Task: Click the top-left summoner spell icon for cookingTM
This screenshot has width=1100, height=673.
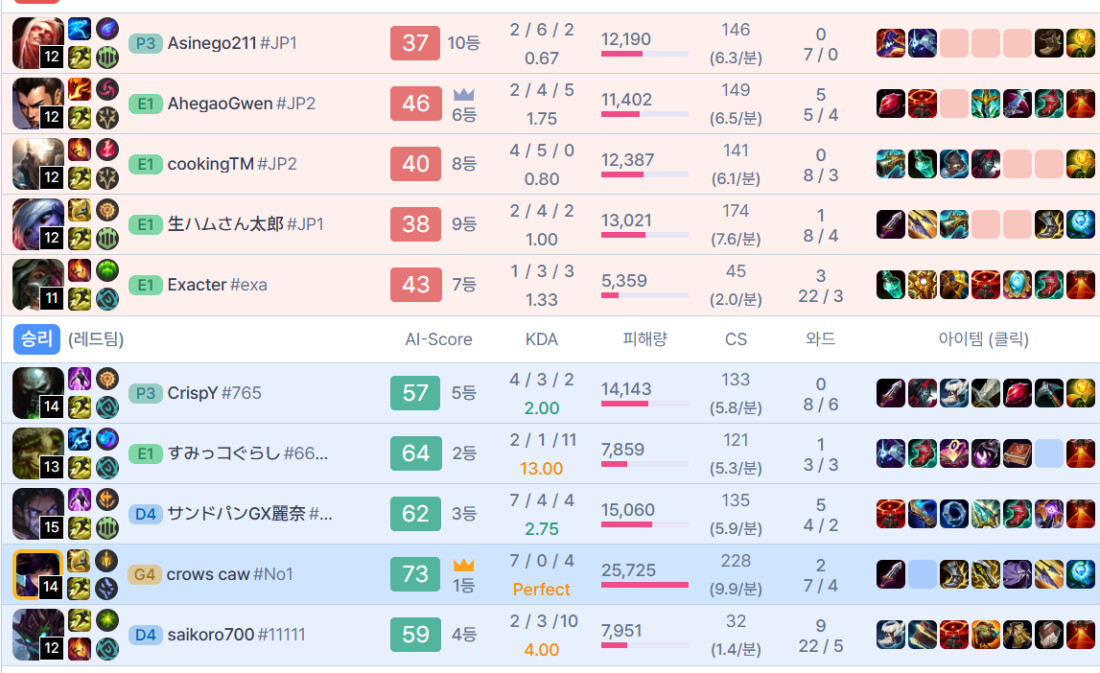Action: [79, 150]
